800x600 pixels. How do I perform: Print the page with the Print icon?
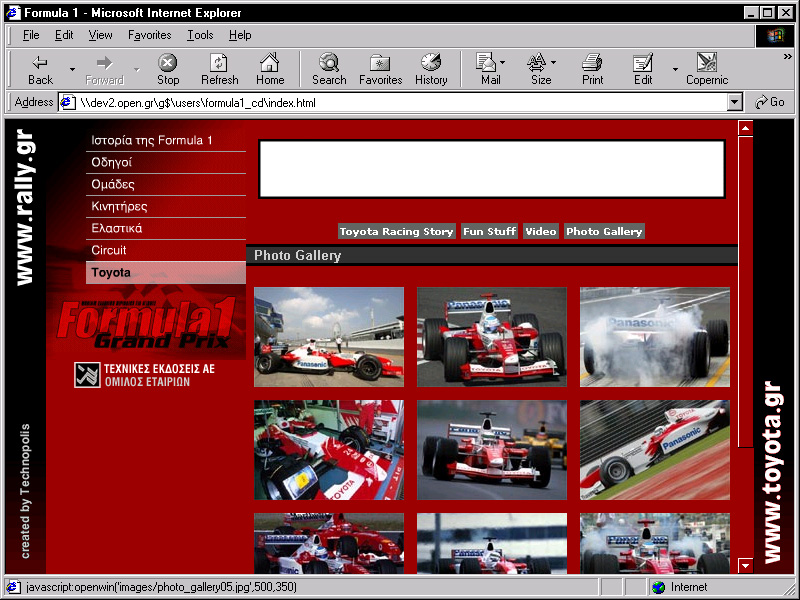click(592, 69)
